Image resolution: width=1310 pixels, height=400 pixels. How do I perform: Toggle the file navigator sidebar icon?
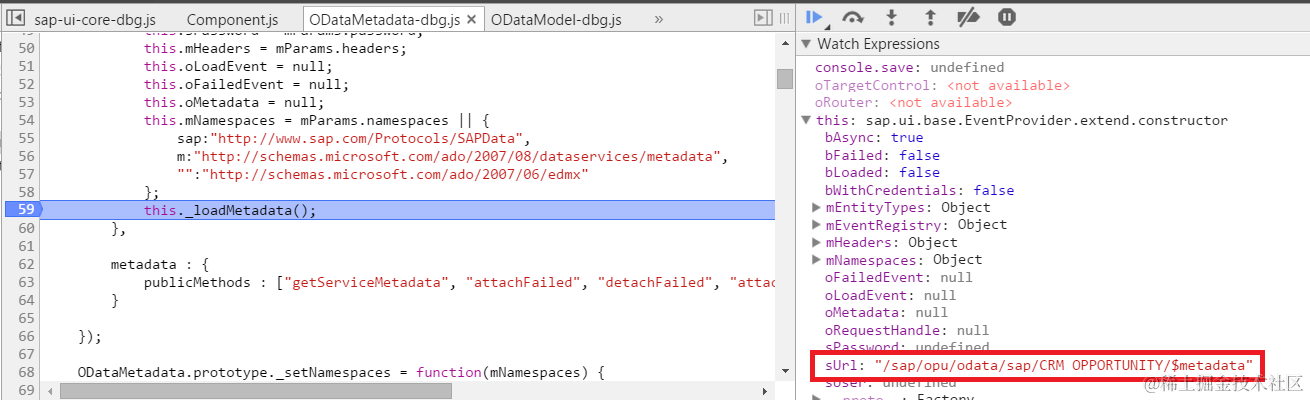[15, 18]
